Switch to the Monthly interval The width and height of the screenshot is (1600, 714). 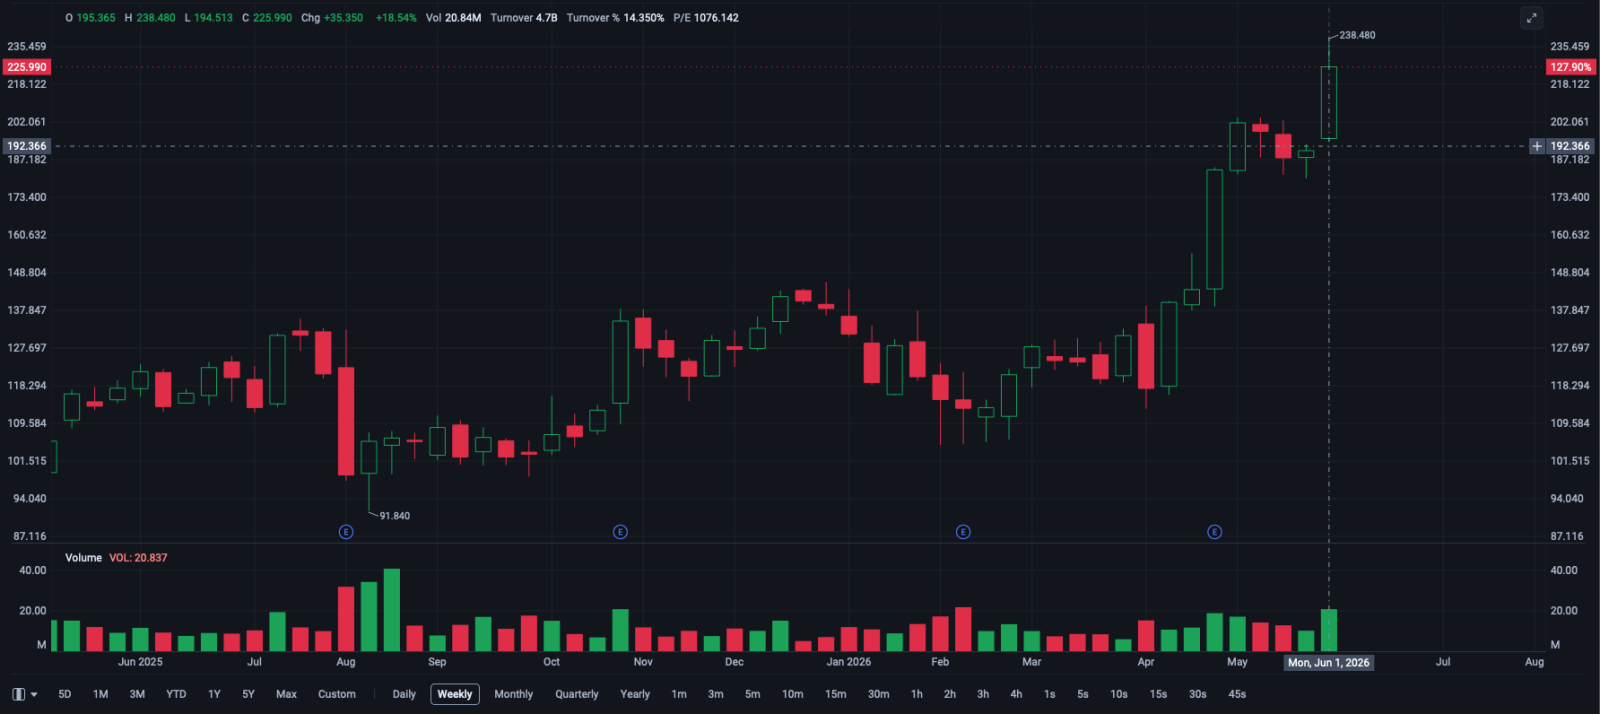coord(514,694)
